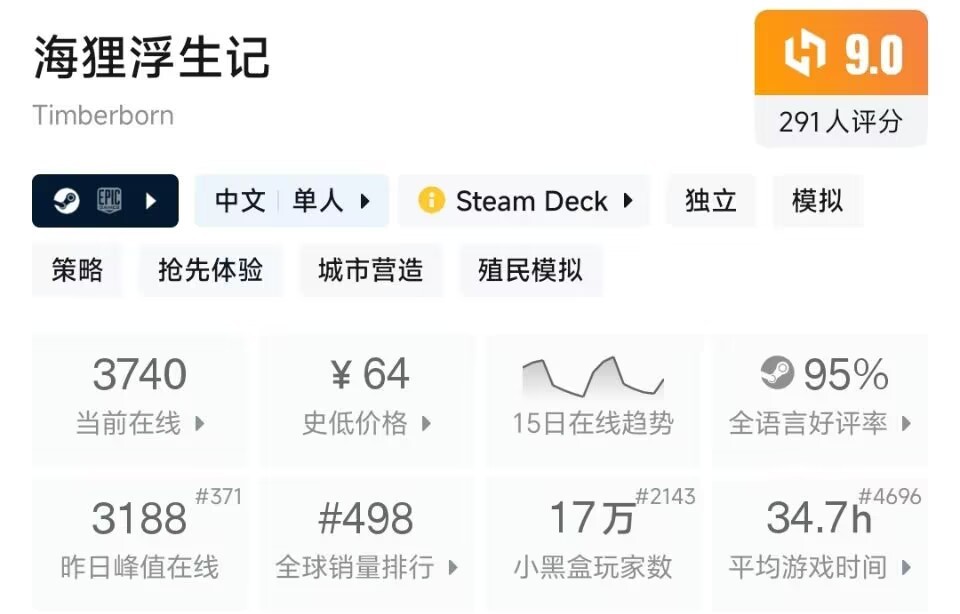Viewport: 960px width, 614px height.
Task: Click the Epic Games store icon
Action: (x=109, y=201)
